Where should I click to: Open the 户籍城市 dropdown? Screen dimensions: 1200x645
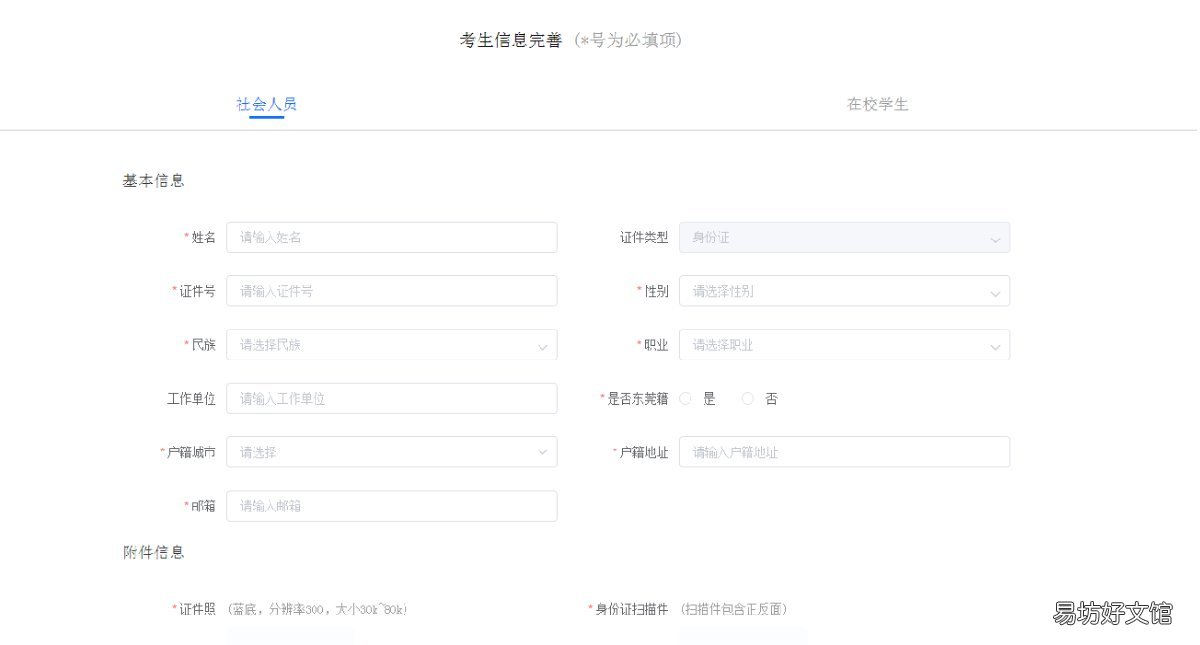click(x=392, y=452)
